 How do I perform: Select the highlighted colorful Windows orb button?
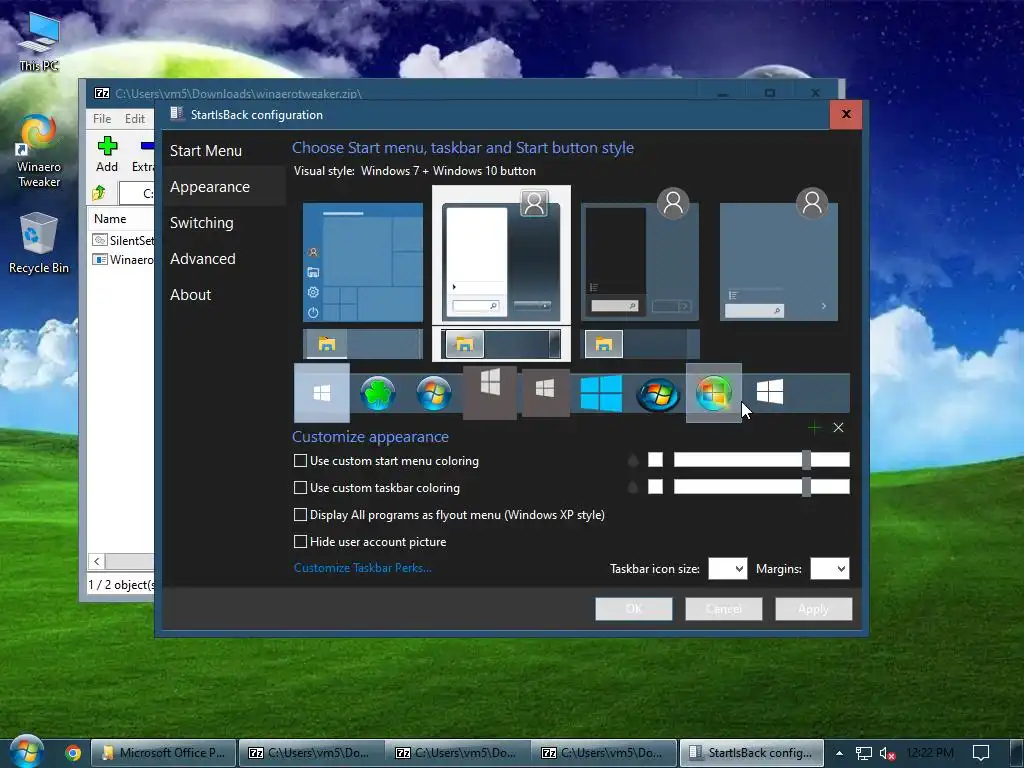(713, 393)
